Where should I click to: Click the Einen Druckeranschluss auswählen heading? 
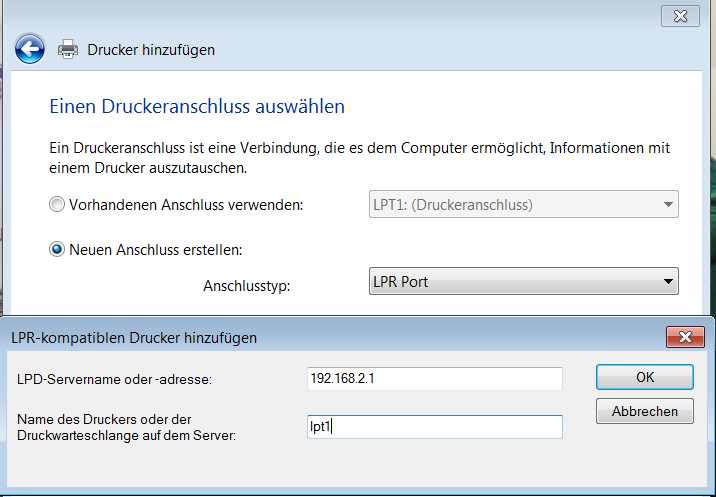[x=197, y=106]
